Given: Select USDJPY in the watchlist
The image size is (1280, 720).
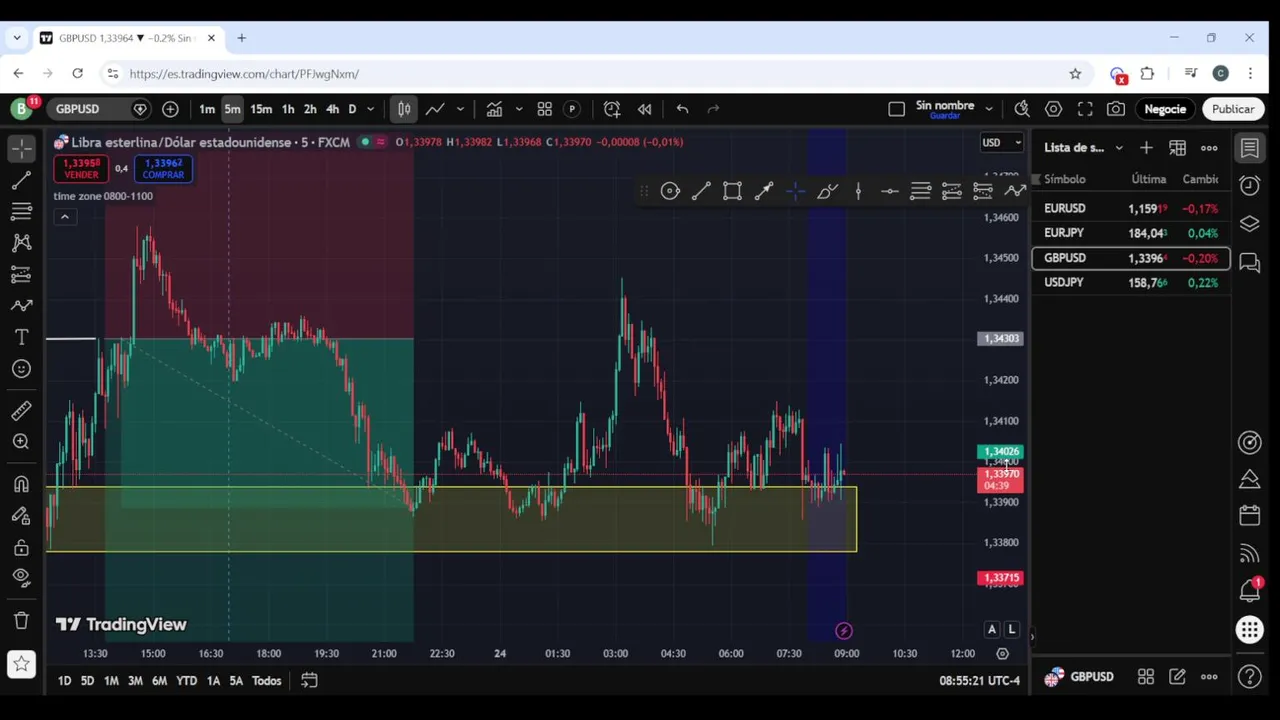Looking at the screenshot, I should 1131,283.
